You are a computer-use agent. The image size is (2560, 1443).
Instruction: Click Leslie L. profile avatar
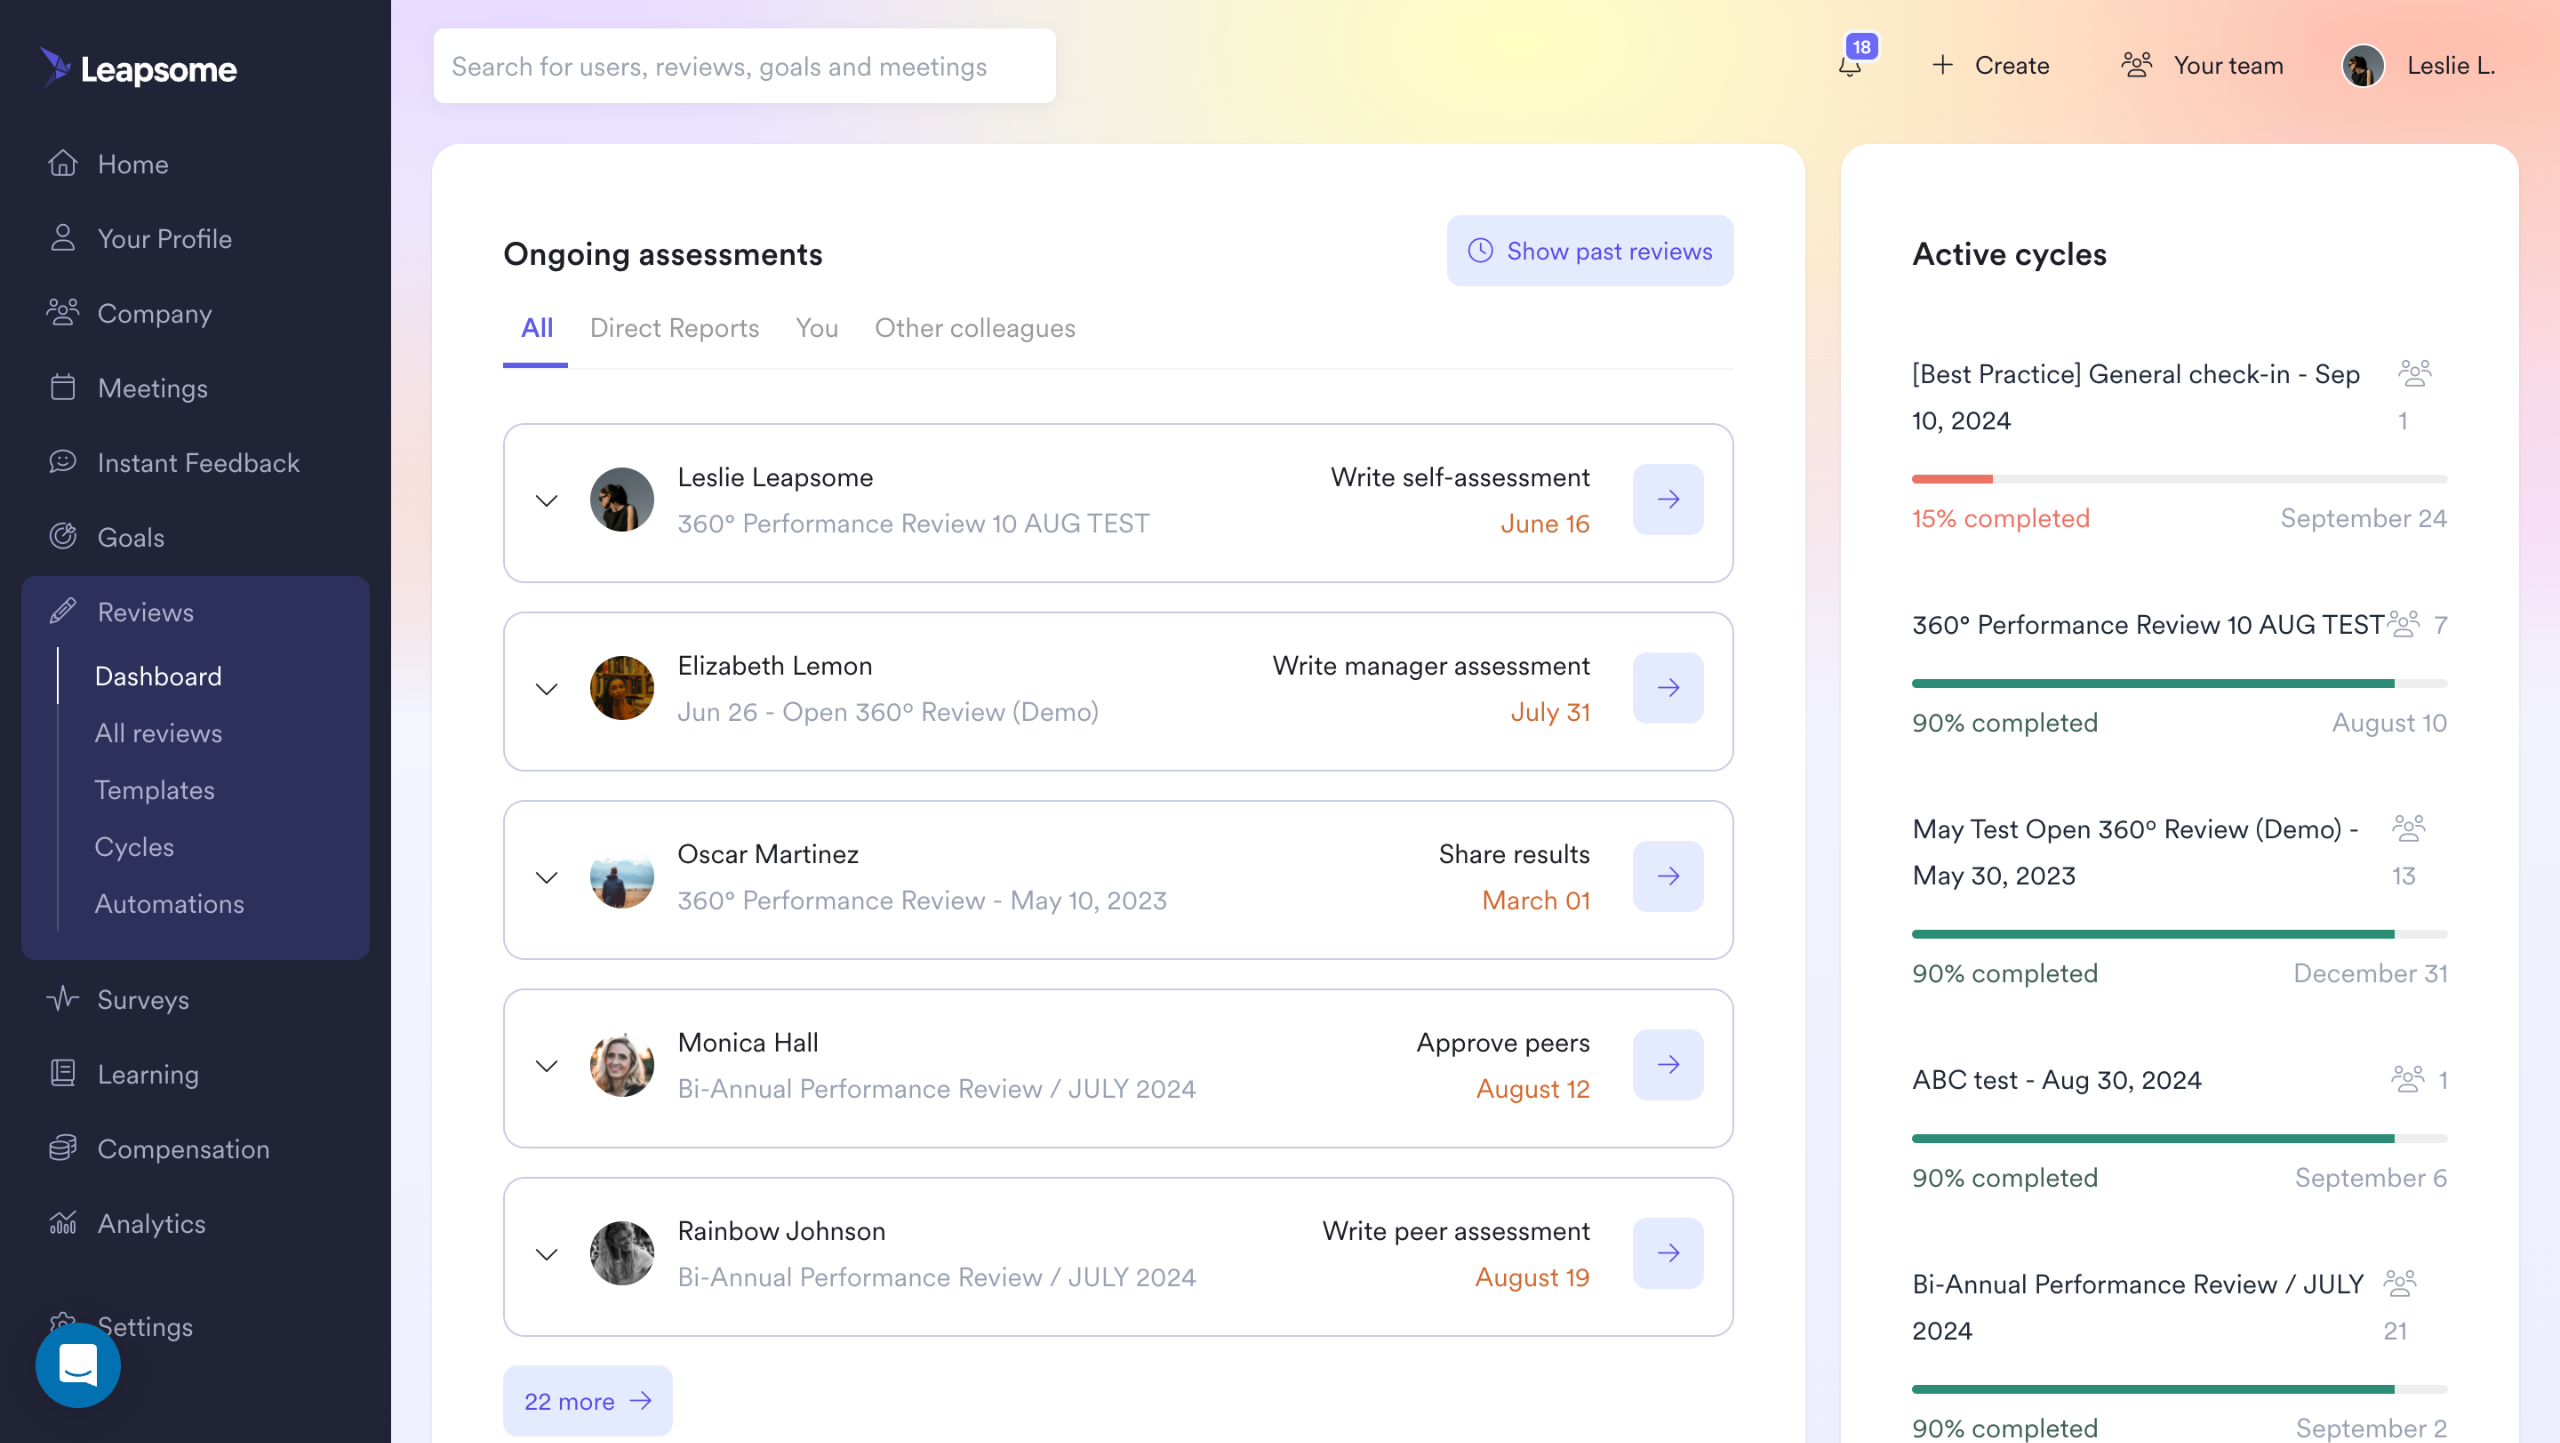(x=2363, y=66)
